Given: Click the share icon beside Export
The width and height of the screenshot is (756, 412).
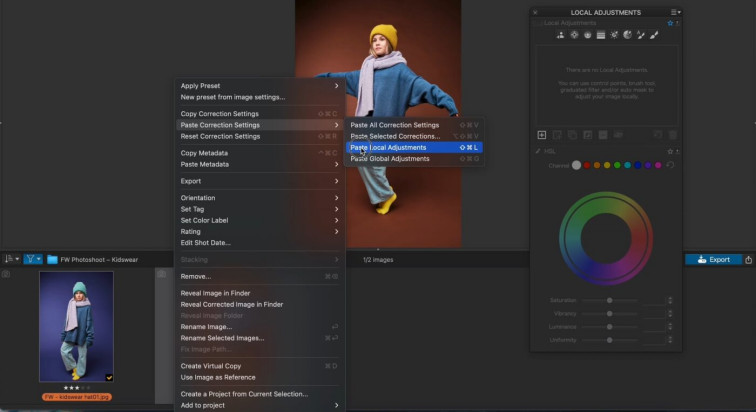Looking at the screenshot, I should coord(748,260).
